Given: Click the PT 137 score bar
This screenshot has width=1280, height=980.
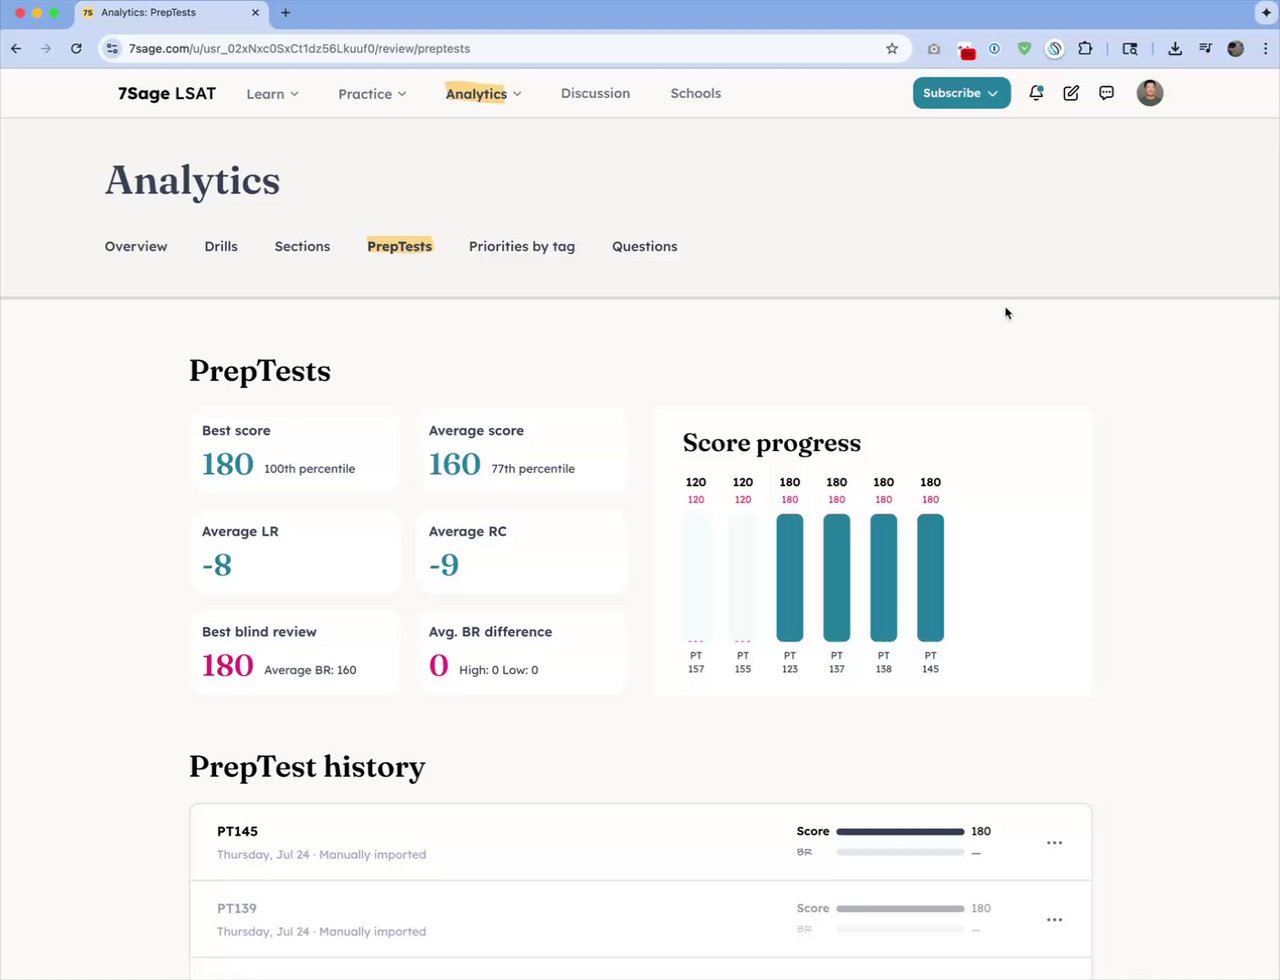Looking at the screenshot, I should pos(837,577).
